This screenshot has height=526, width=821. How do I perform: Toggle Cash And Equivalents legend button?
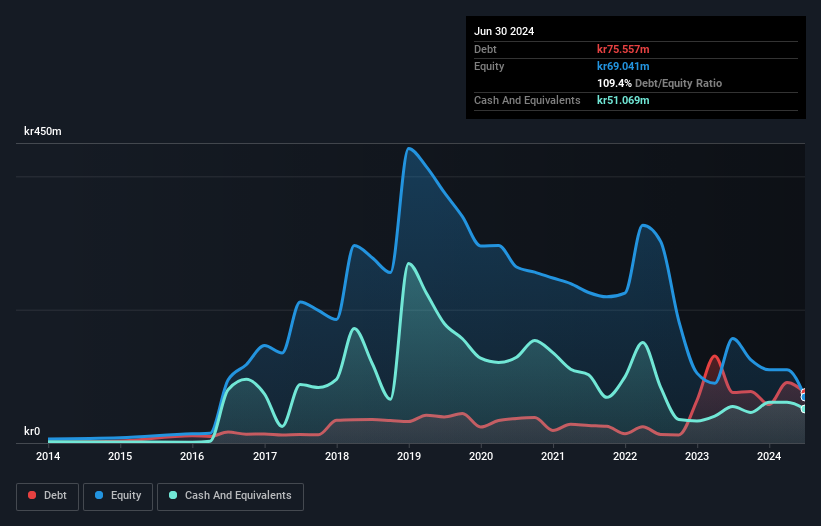click(230, 496)
